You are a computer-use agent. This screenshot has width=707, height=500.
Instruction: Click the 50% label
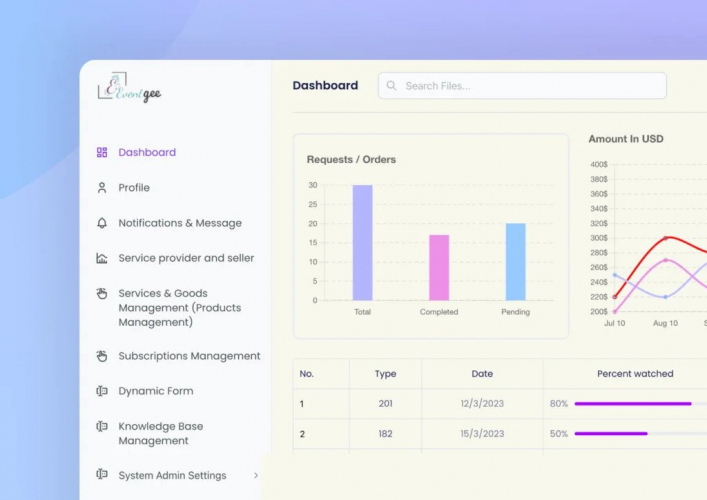coord(559,434)
